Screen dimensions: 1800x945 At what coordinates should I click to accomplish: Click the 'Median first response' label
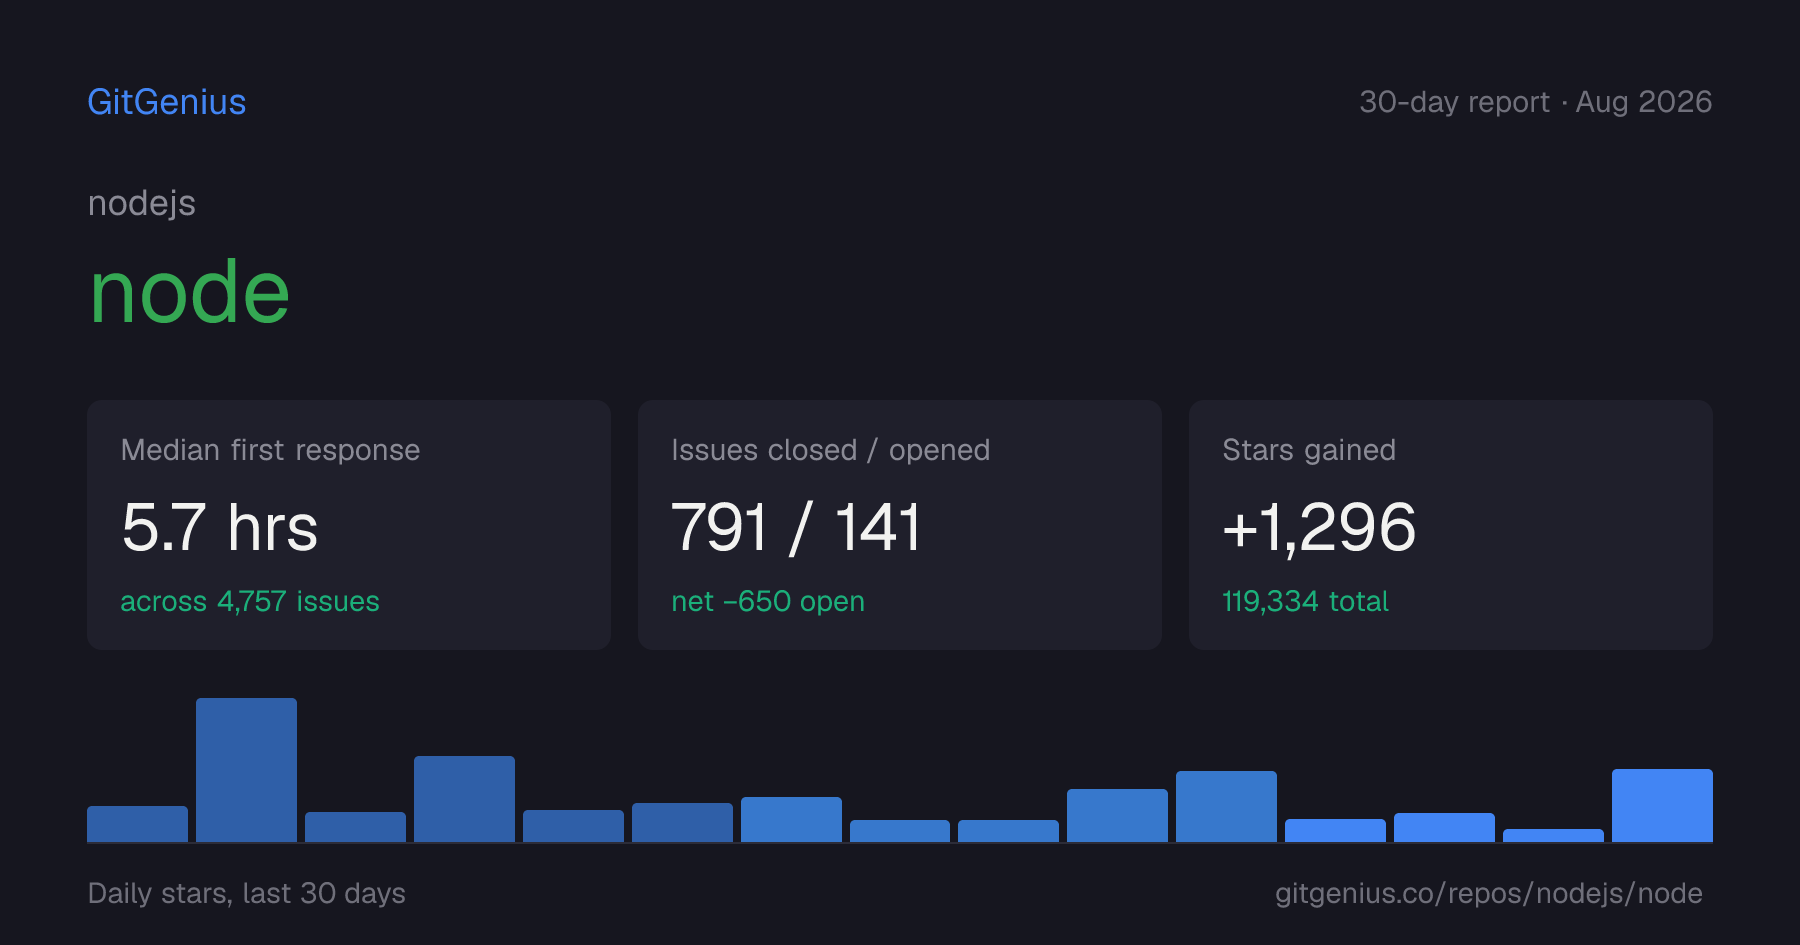[270, 450]
